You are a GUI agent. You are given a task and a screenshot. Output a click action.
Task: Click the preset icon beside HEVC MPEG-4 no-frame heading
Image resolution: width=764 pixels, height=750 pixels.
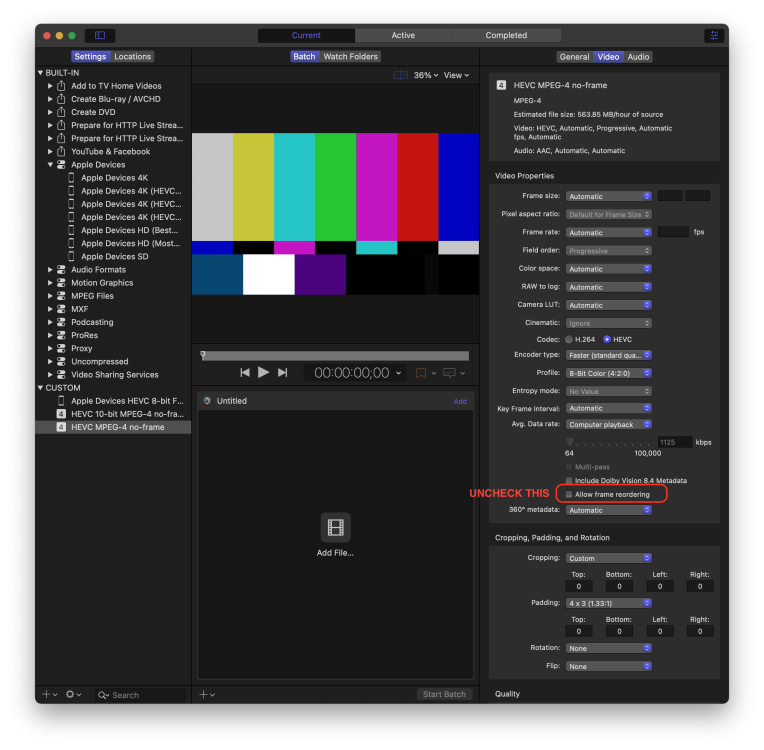(501, 85)
